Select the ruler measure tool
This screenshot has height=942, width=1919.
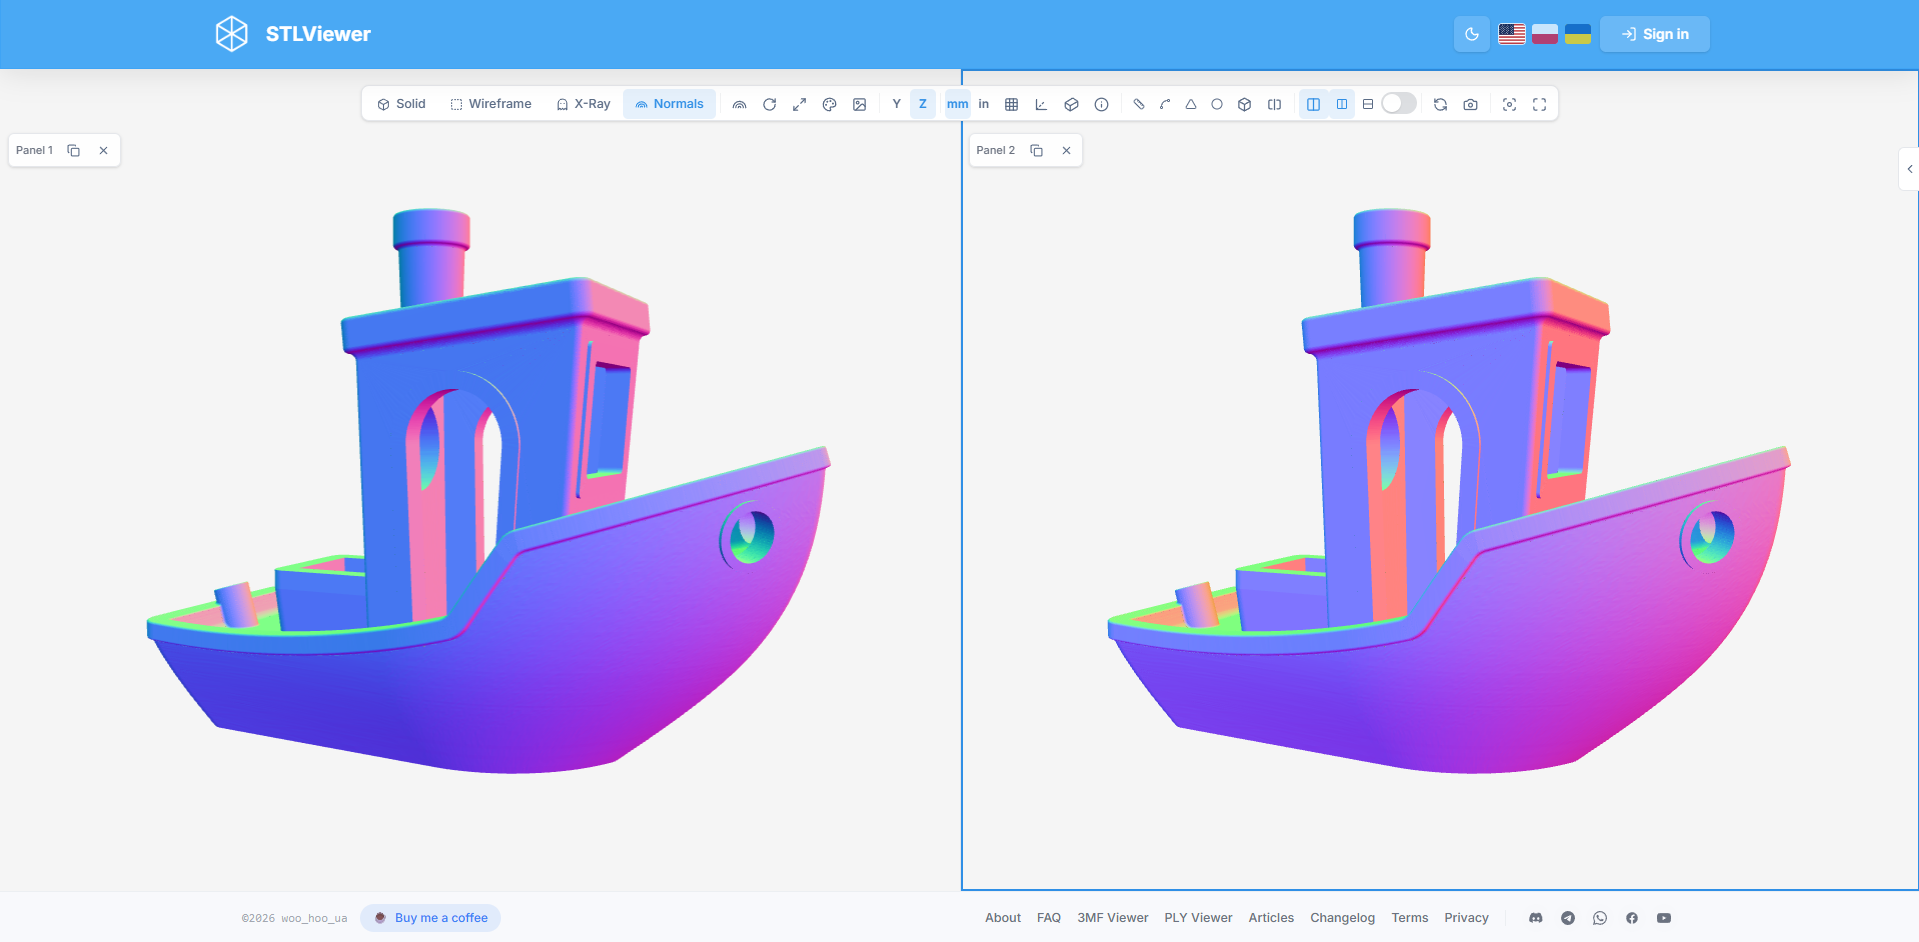click(1139, 104)
